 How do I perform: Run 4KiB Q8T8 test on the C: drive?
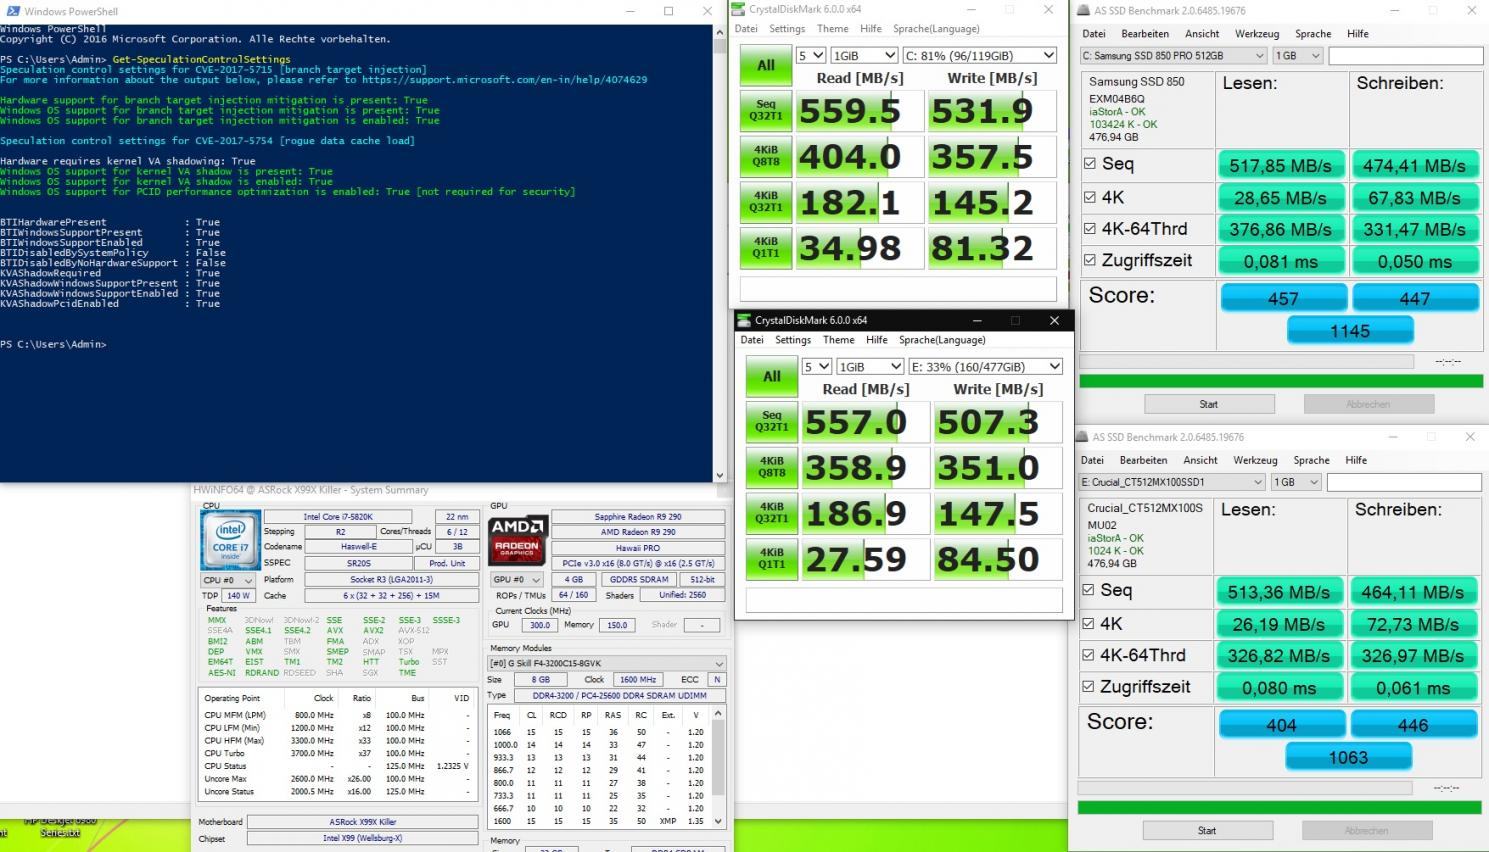pyautogui.click(x=765, y=156)
